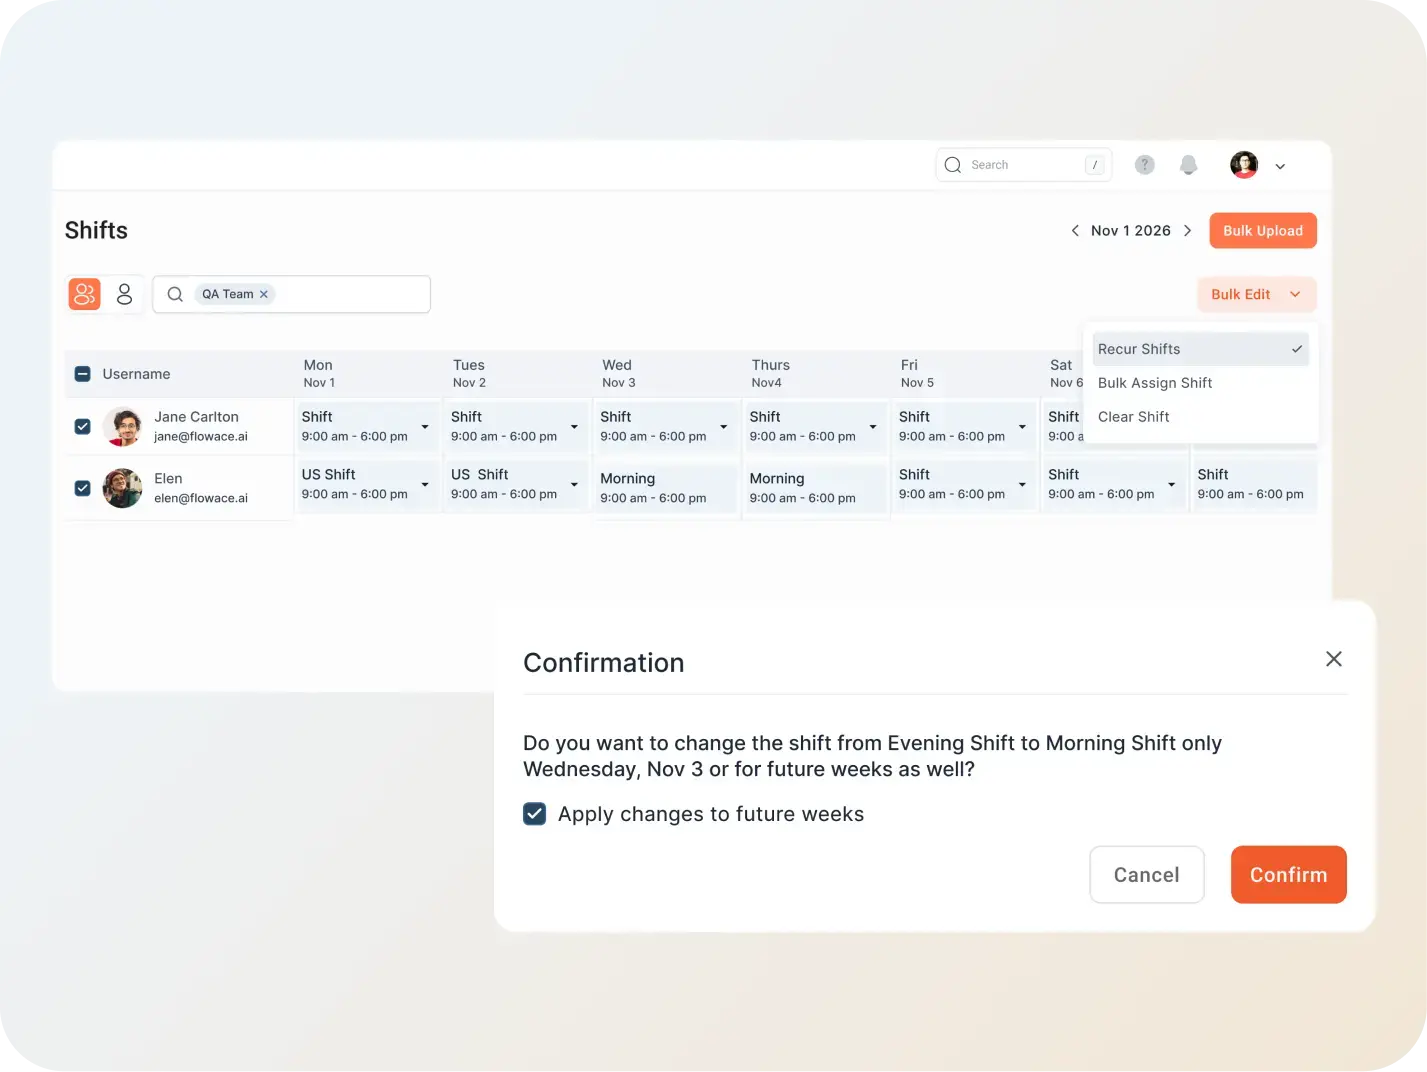Go to next week arrow
This screenshot has width=1427, height=1072.
(x=1187, y=231)
